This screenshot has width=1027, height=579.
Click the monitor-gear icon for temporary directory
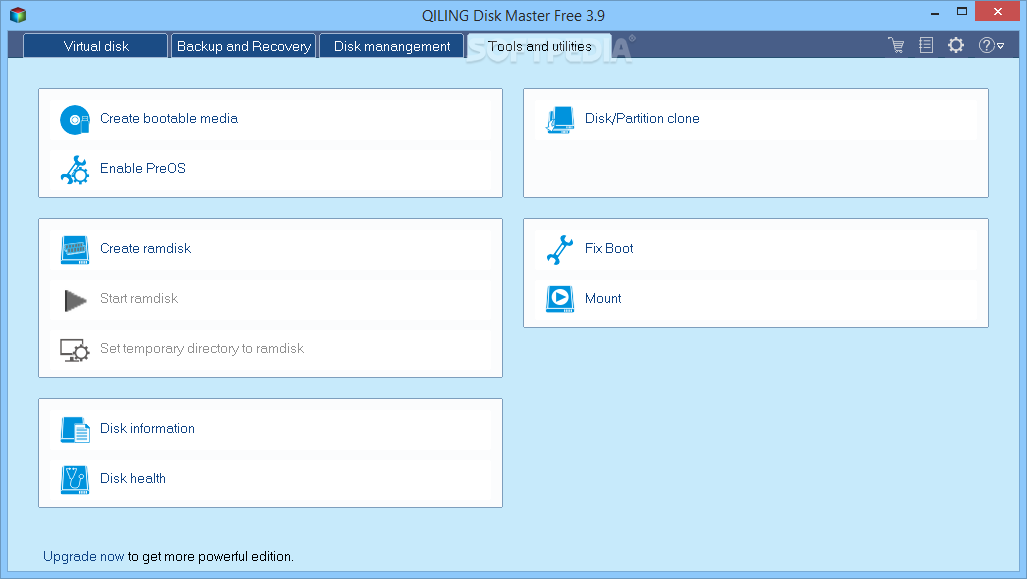coord(75,350)
